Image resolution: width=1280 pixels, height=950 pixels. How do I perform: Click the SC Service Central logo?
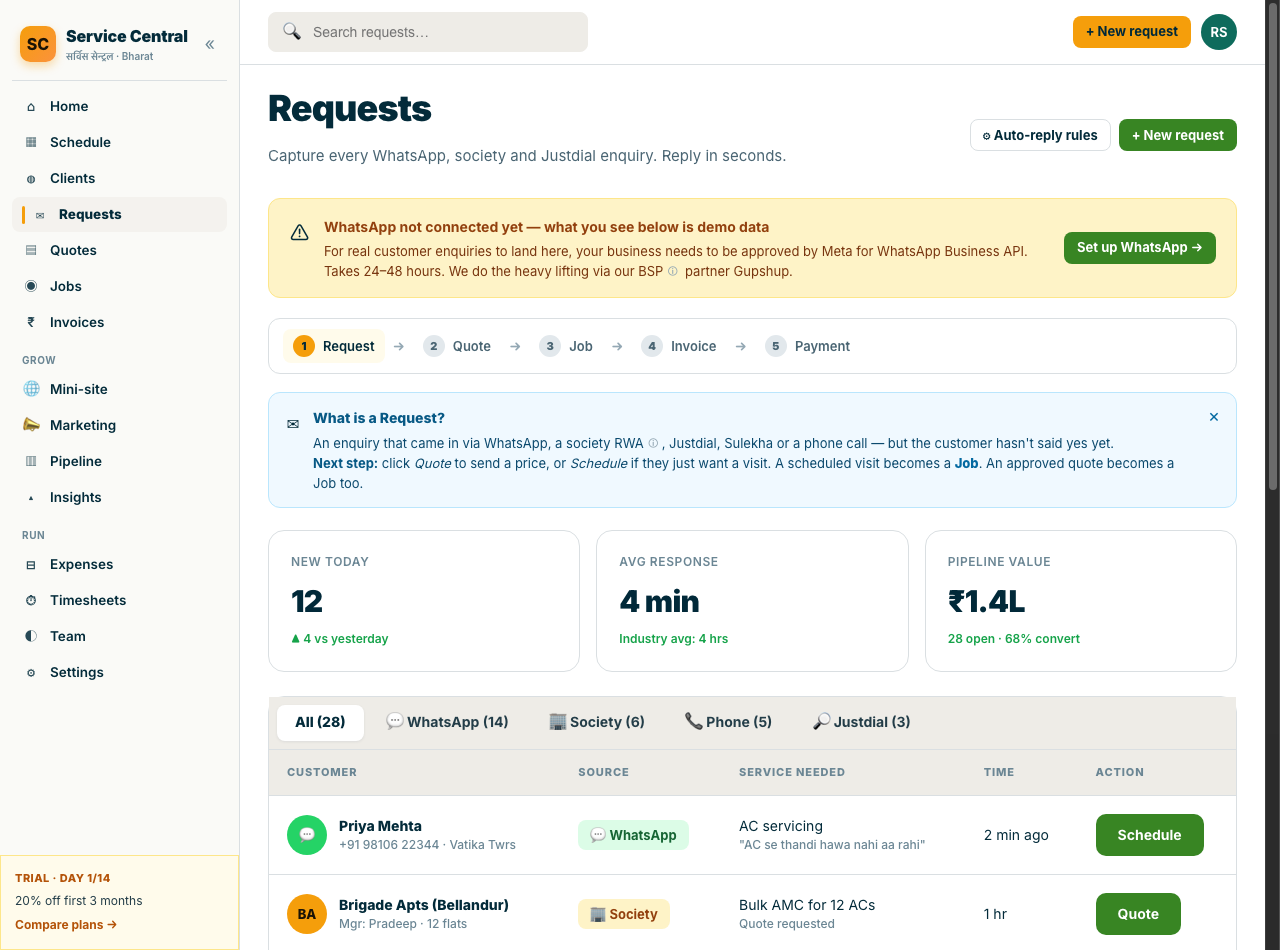[38, 44]
